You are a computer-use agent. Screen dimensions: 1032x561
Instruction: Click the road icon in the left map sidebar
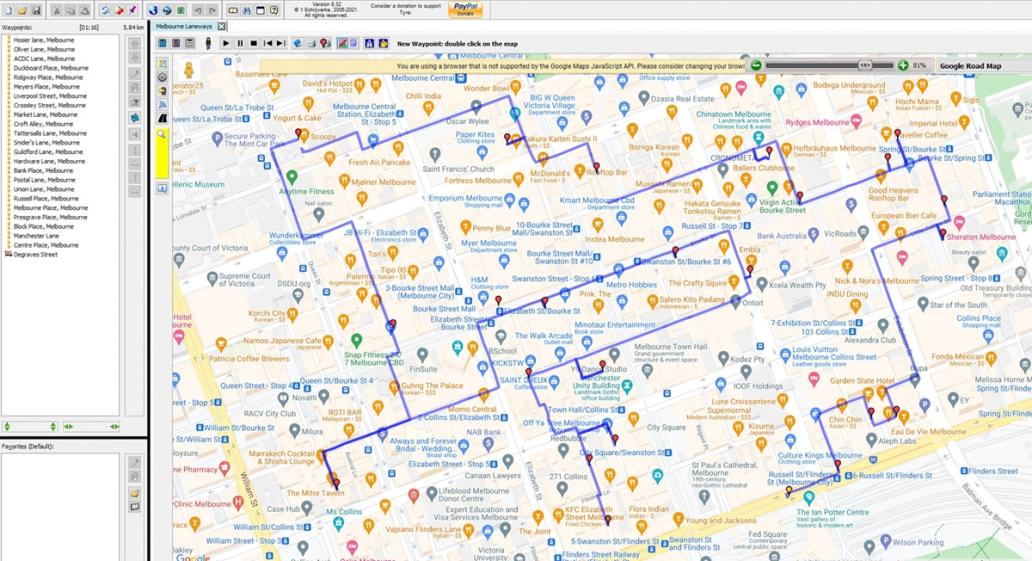click(x=162, y=119)
